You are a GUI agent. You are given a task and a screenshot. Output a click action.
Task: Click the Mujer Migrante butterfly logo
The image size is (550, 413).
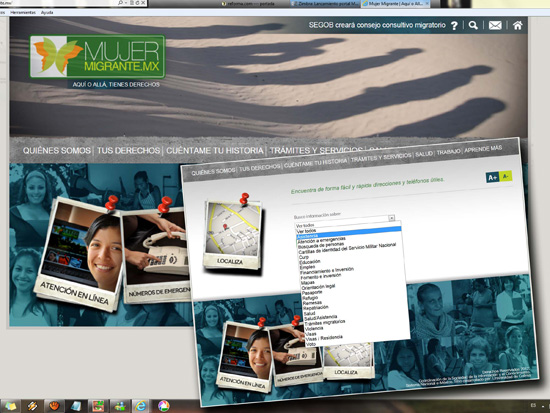pos(97,56)
